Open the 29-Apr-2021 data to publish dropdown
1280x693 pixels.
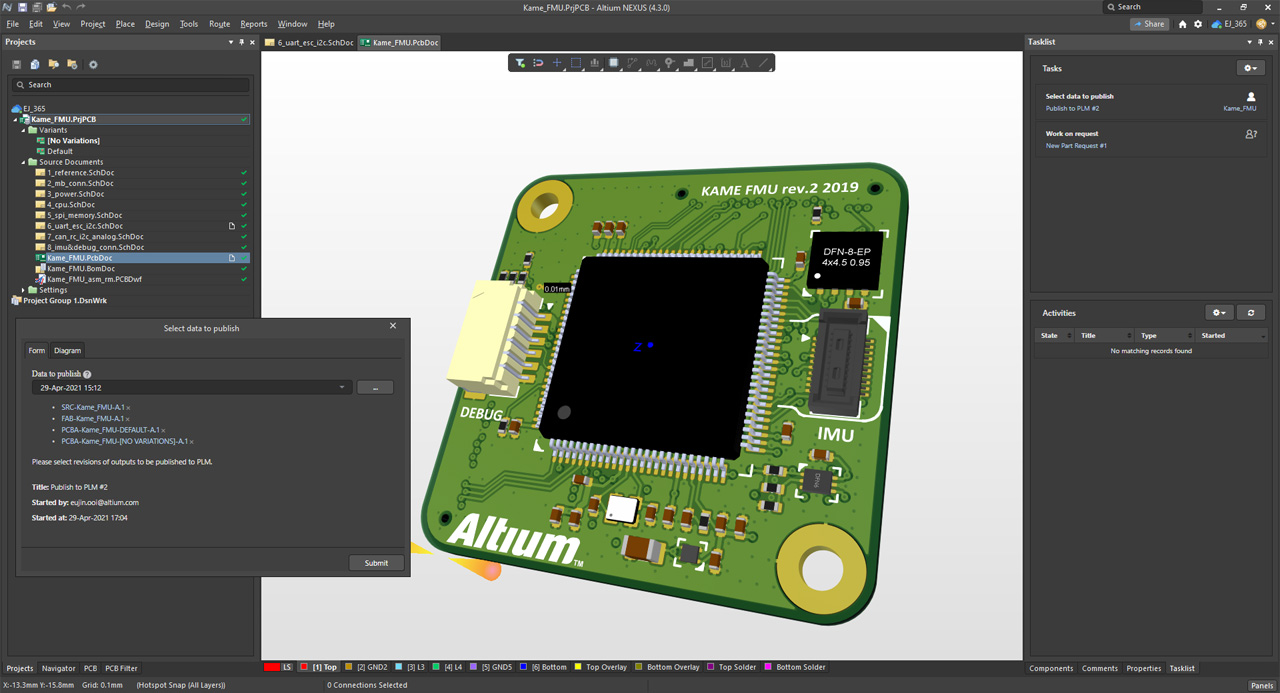(x=342, y=387)
